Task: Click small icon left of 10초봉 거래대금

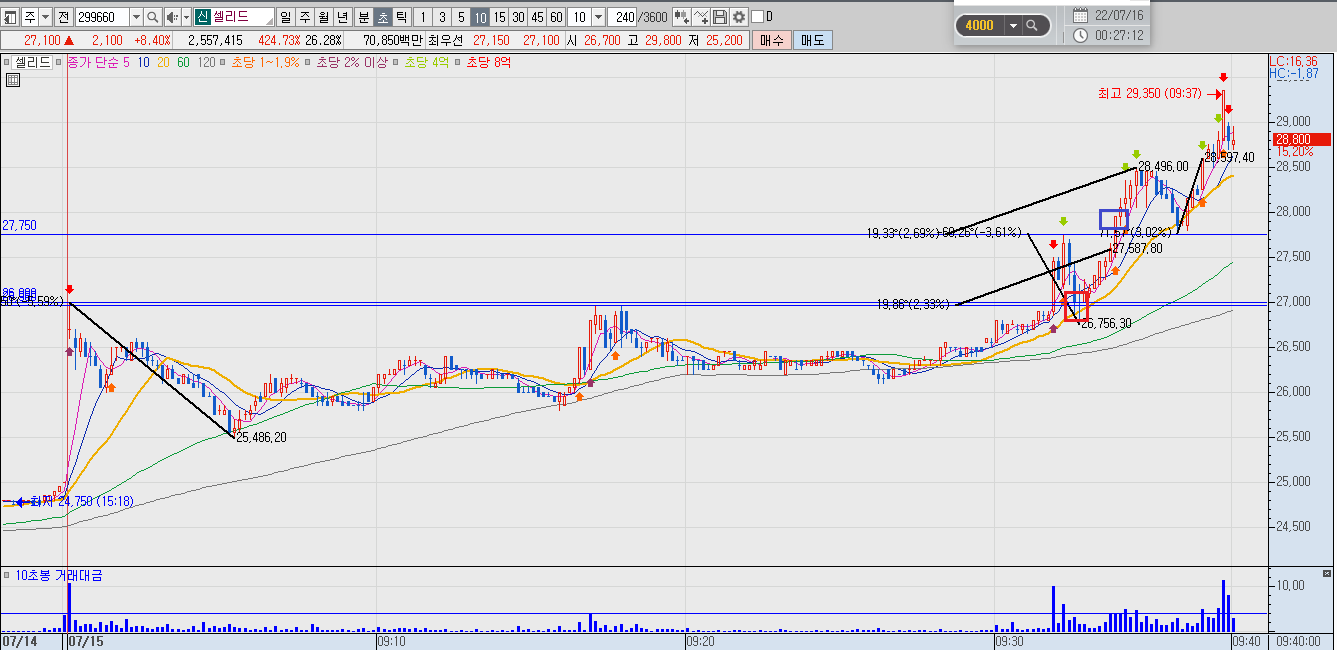Action: [x=7, y=575]
